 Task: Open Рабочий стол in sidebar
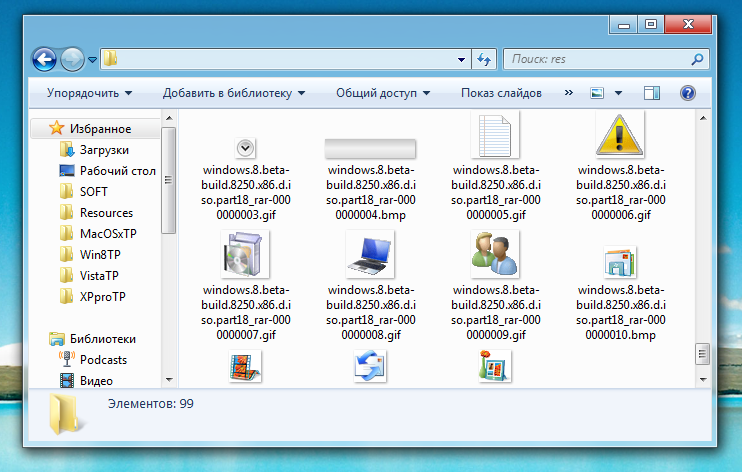pyautogui.click(x=118, y=171)
